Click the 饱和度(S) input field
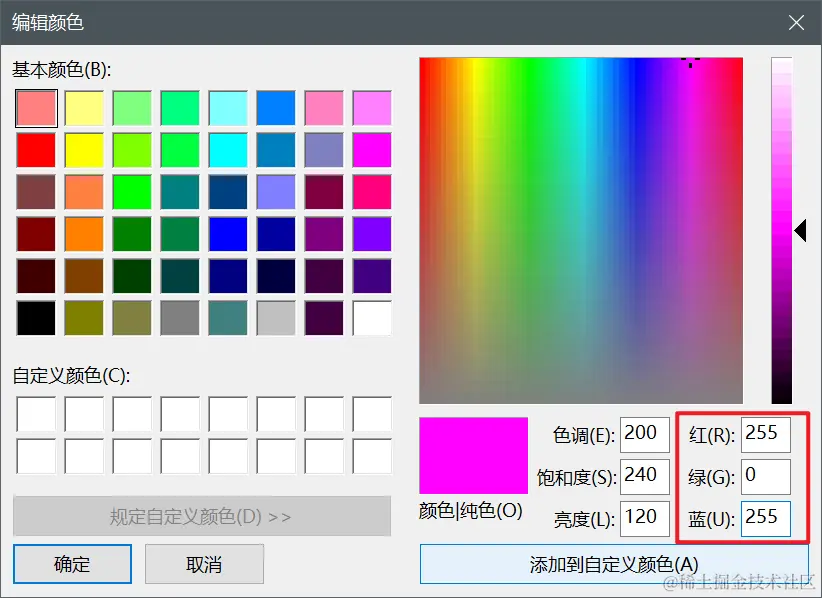 tap(644, 477)
